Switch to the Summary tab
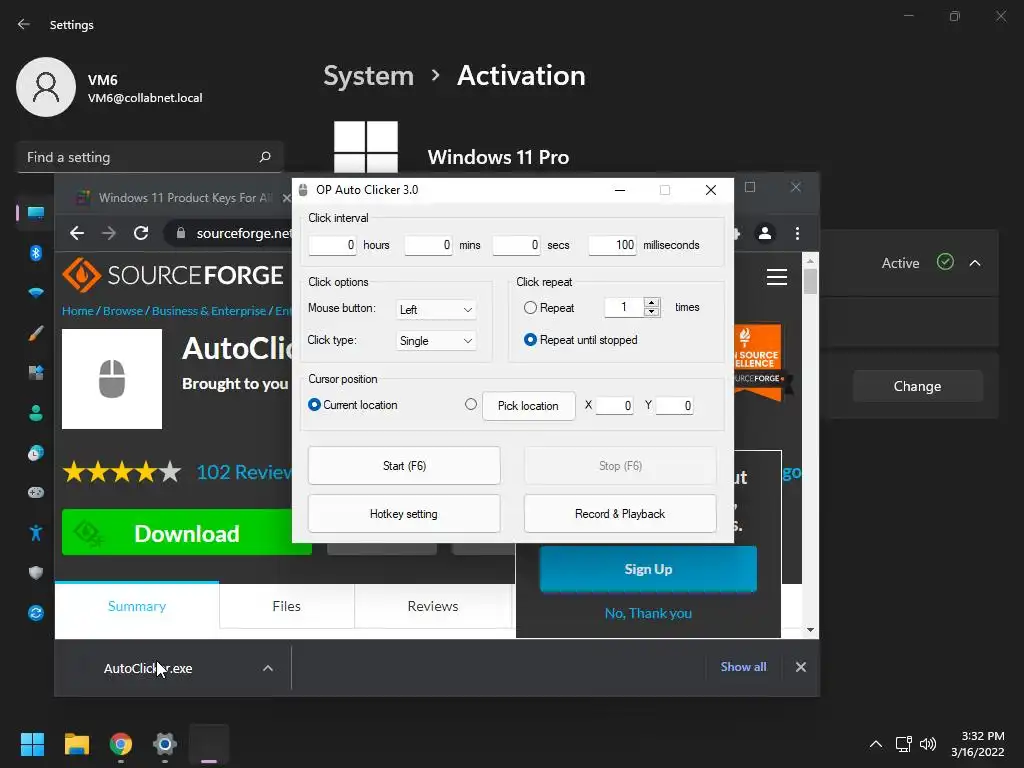This screenshot has width=1024, height=768. [x=137, y=606]
